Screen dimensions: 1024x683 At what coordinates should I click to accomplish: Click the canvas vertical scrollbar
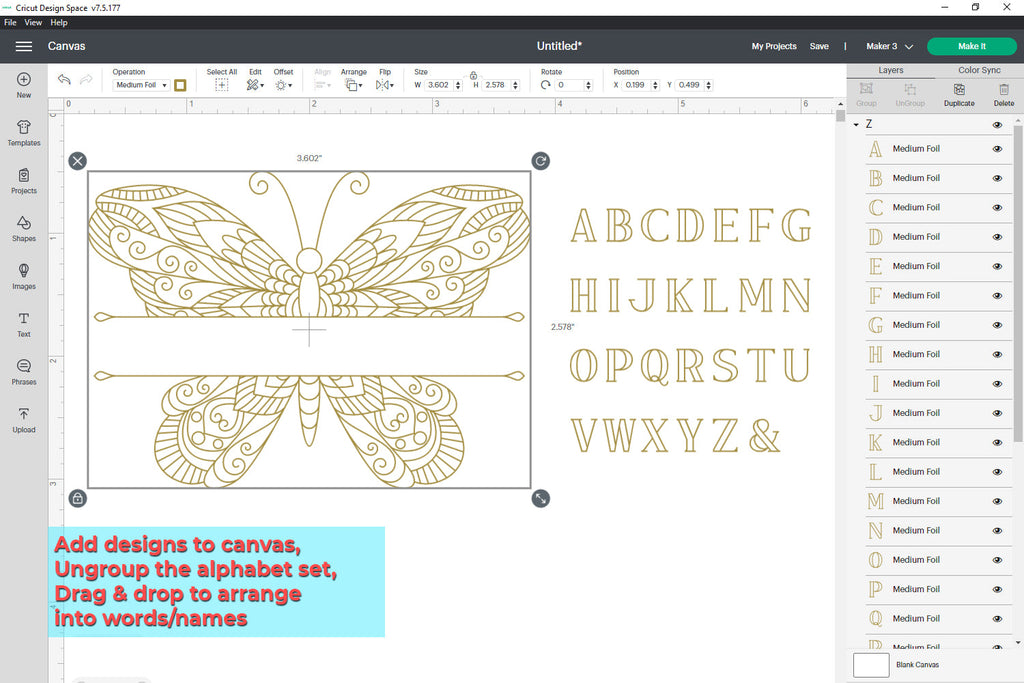point(840,116)
